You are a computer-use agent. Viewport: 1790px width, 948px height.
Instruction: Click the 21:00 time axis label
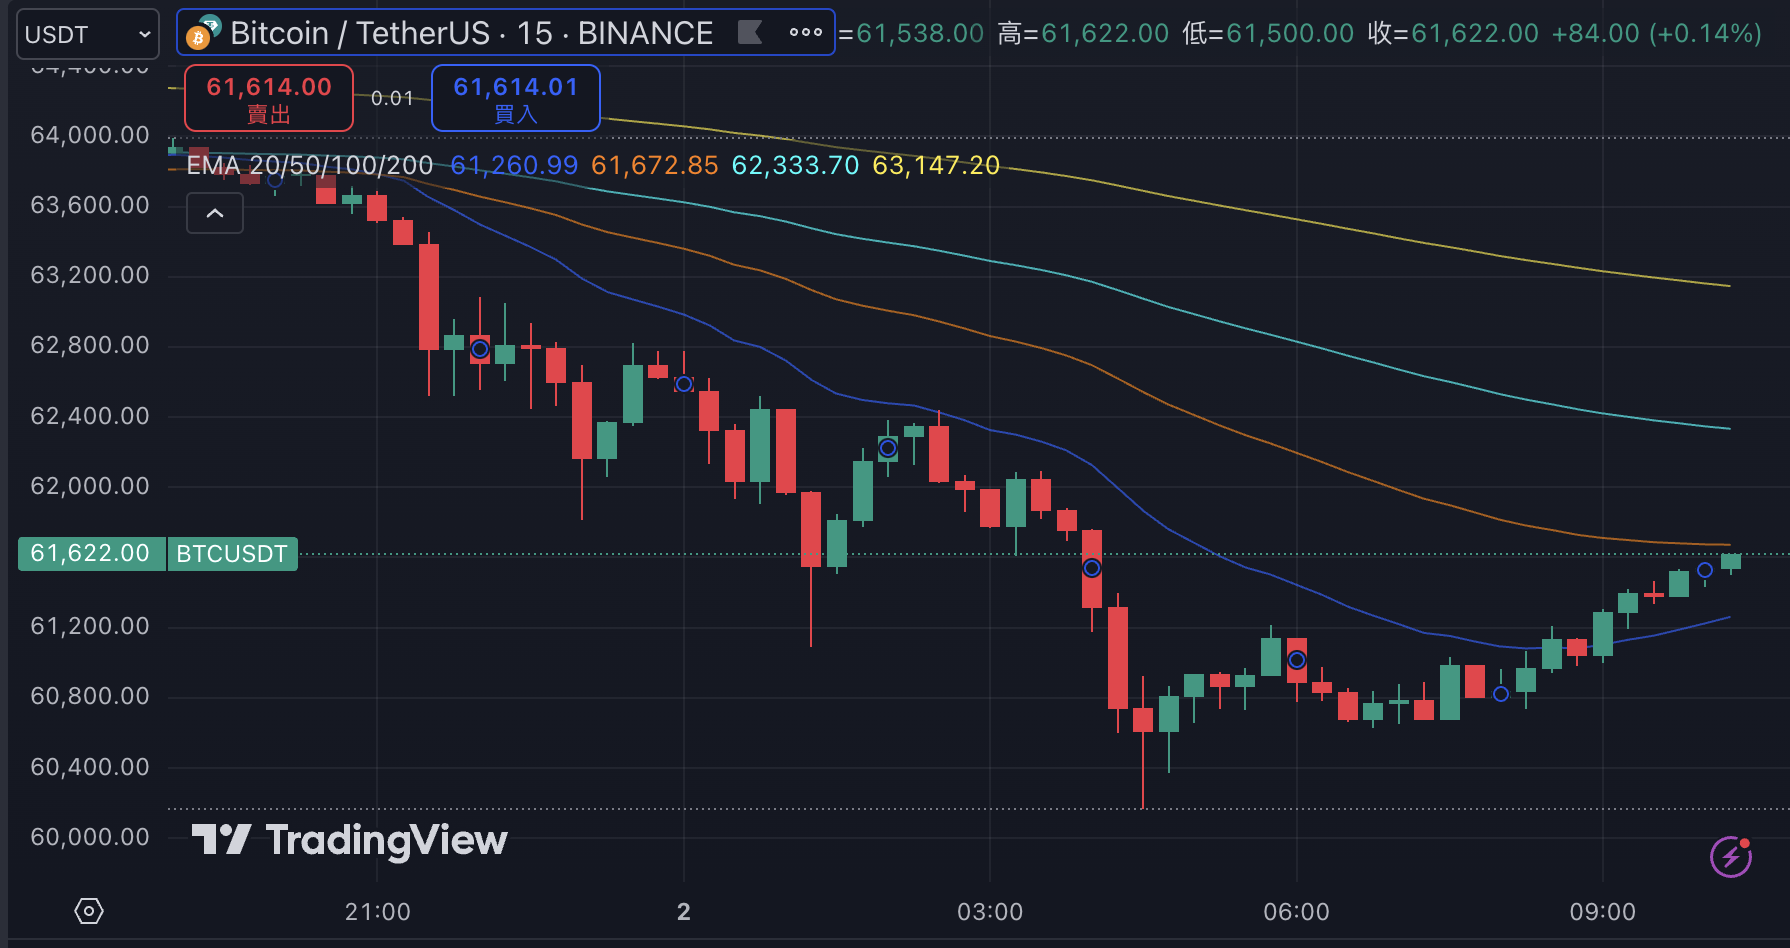coord(377,911)
